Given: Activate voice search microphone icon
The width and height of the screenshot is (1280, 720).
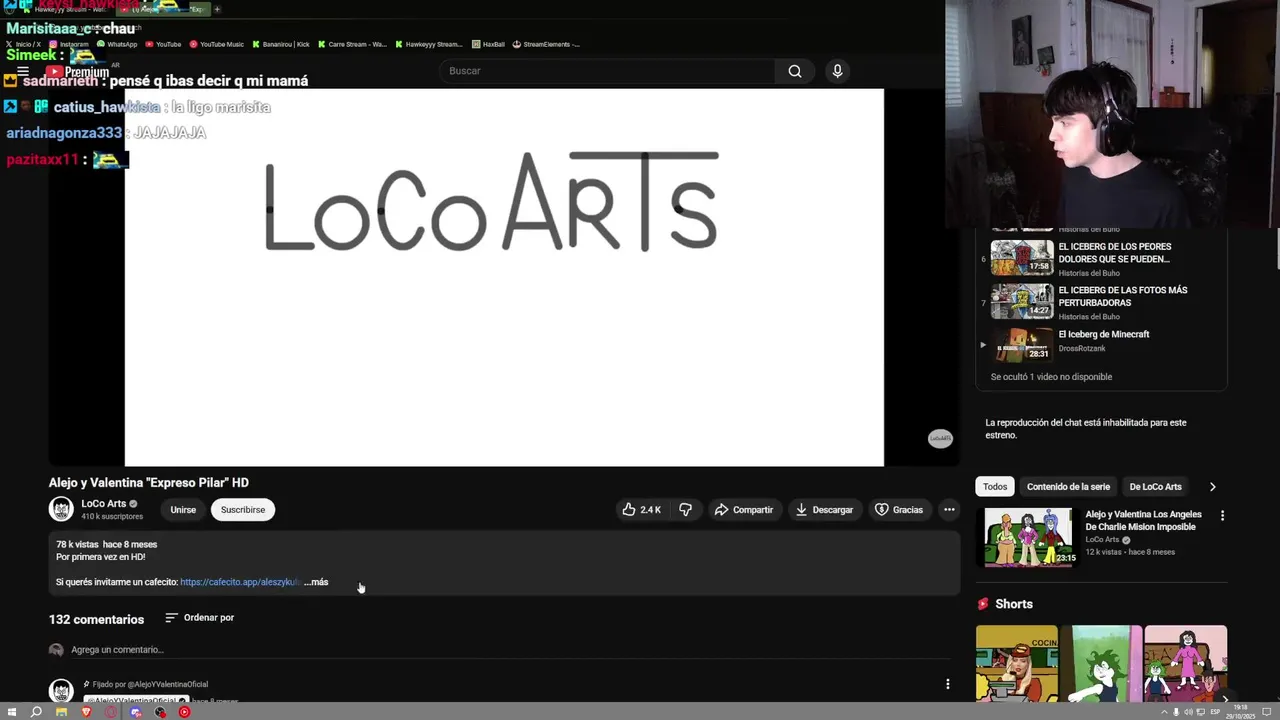Looking at the screenshot, I should [837, 71].
